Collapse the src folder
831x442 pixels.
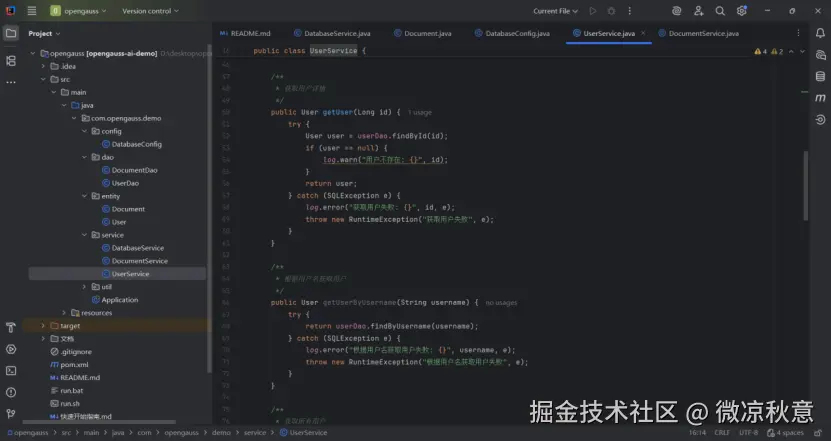pyautogui.click(x=43, y=79)
